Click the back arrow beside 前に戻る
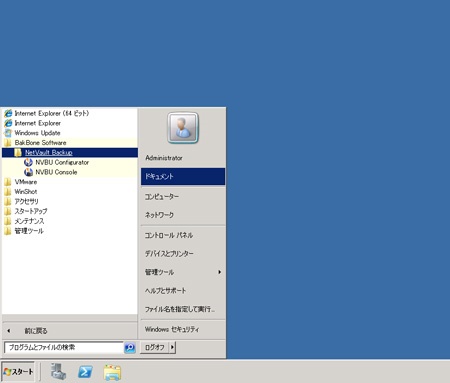 coord(9,331)
